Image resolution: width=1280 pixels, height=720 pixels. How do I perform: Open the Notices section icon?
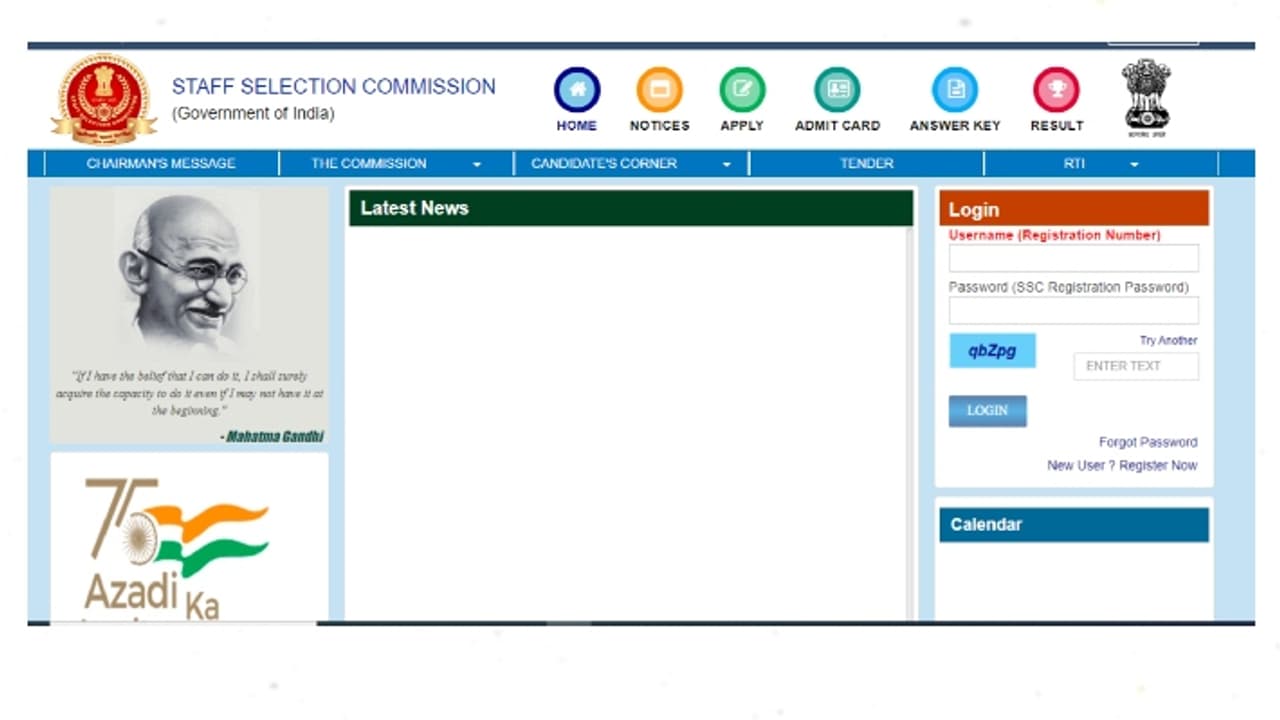pos(659,89)
